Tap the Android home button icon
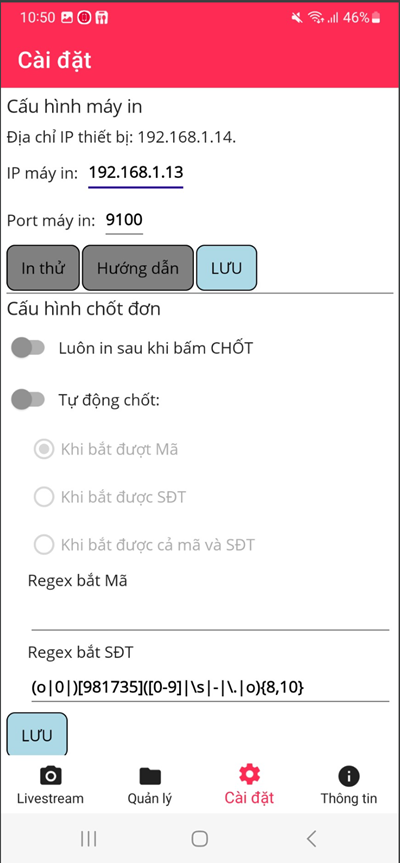Screen dimensions: 400x863 coord(200,838)
